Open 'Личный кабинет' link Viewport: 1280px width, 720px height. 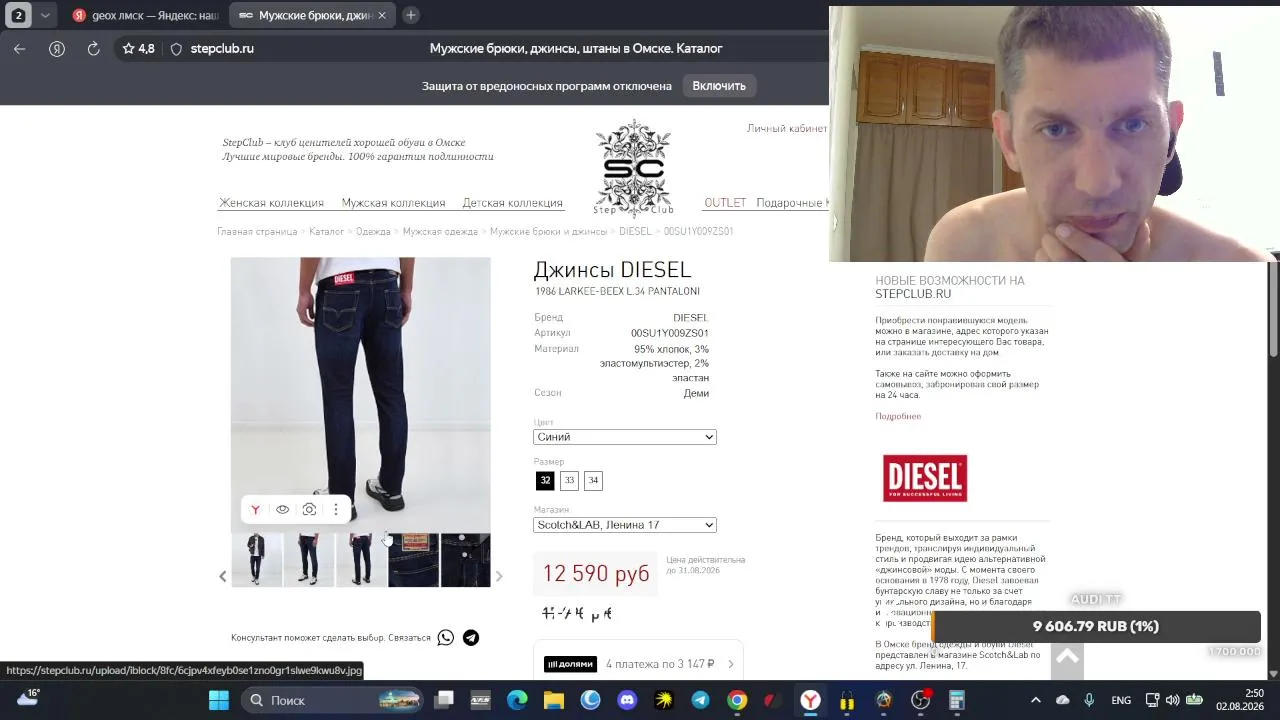(787, 128)
